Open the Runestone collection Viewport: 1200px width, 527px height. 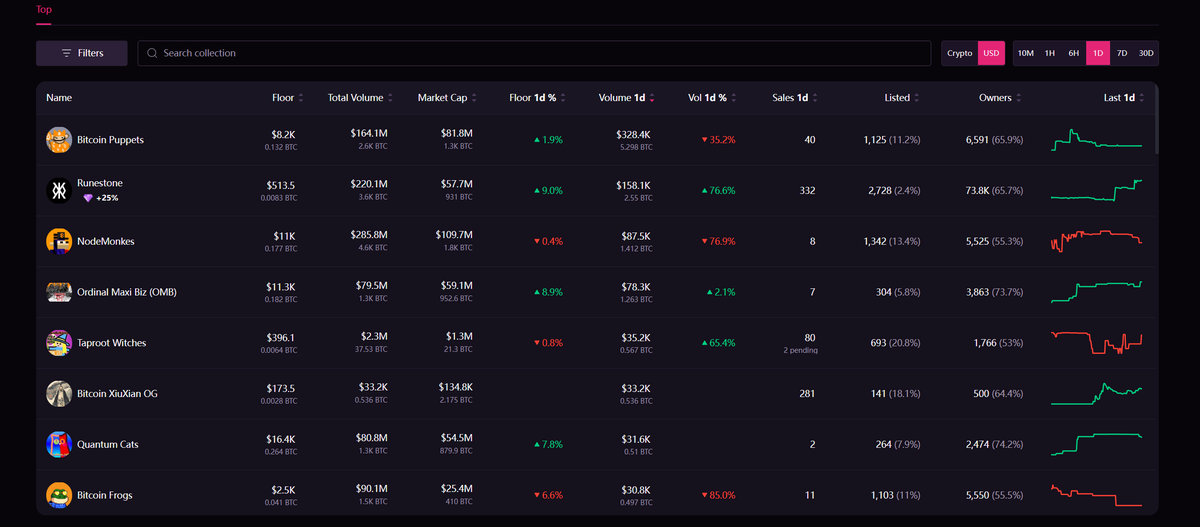click(x=100, y=183)
